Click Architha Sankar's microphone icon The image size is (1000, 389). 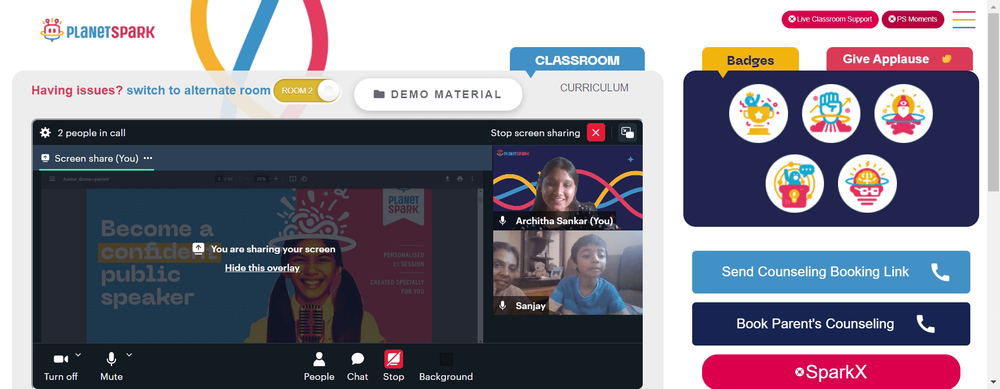(503, 221)
